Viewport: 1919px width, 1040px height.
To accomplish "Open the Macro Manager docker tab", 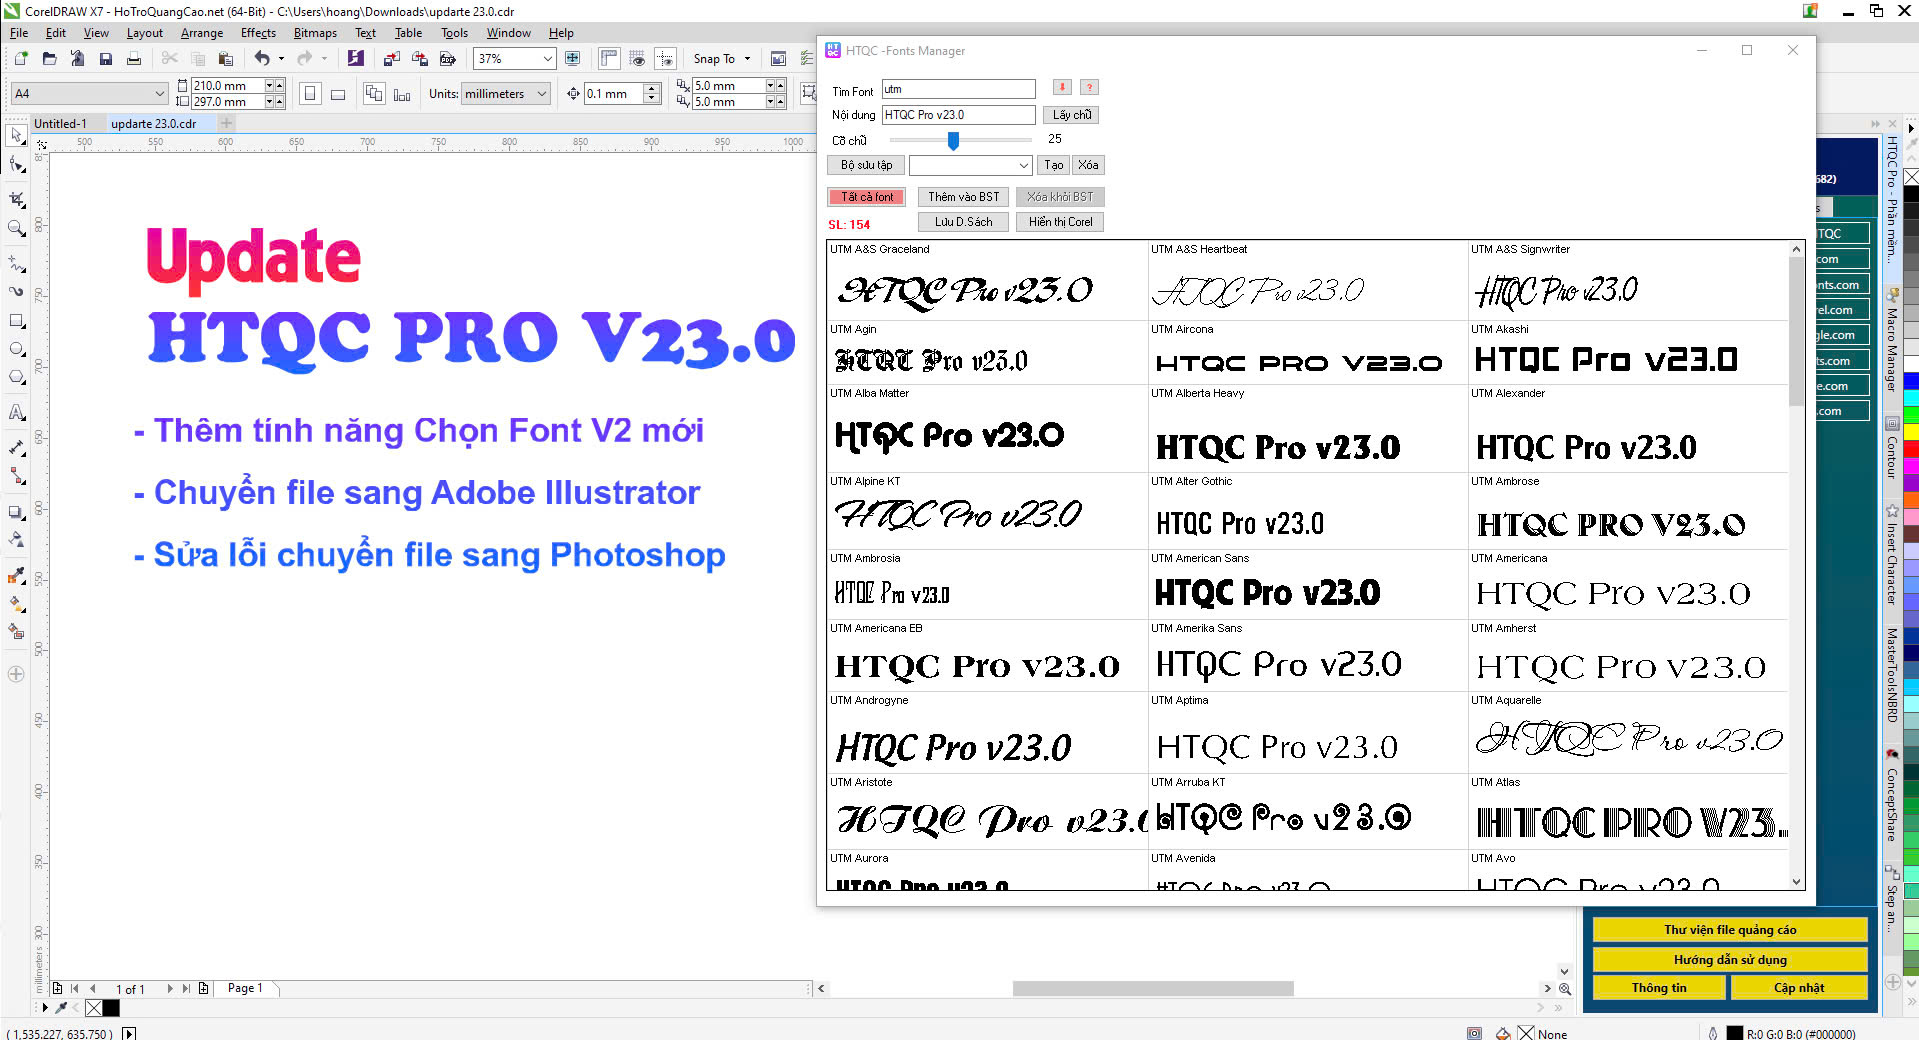I will [x=1892, y=340].
